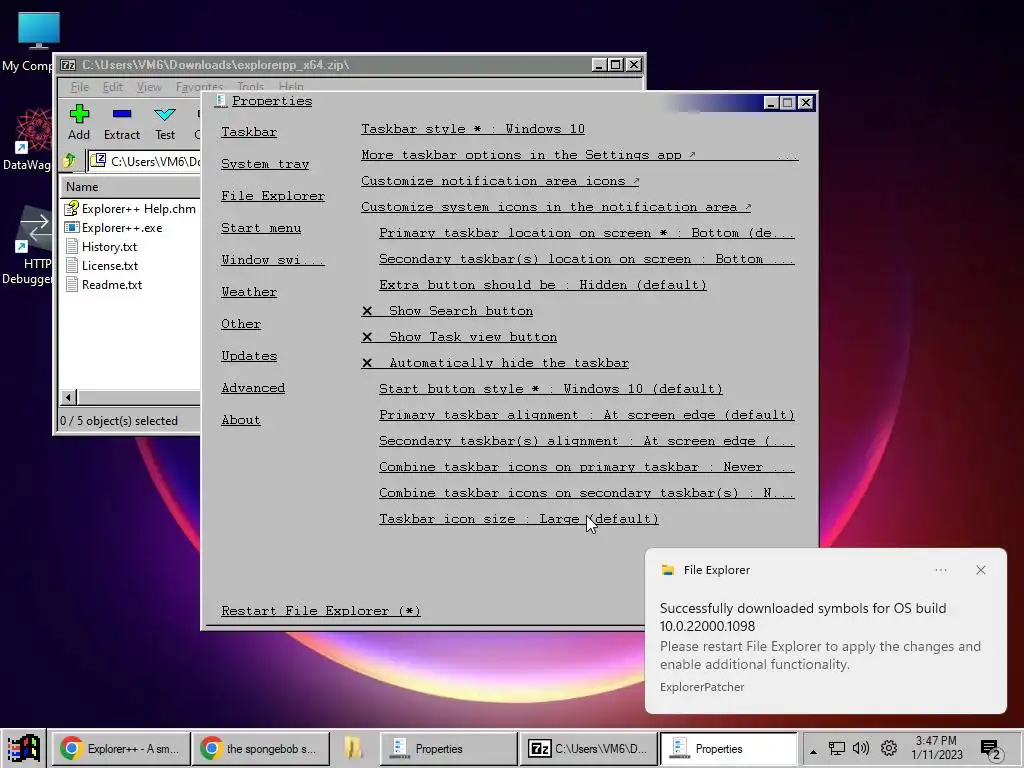Screen dimensions: 1024x768
Task: Switch to Chrome Explorer++ taskbar window
Action: pyautogui.click(x=120, y=748)
